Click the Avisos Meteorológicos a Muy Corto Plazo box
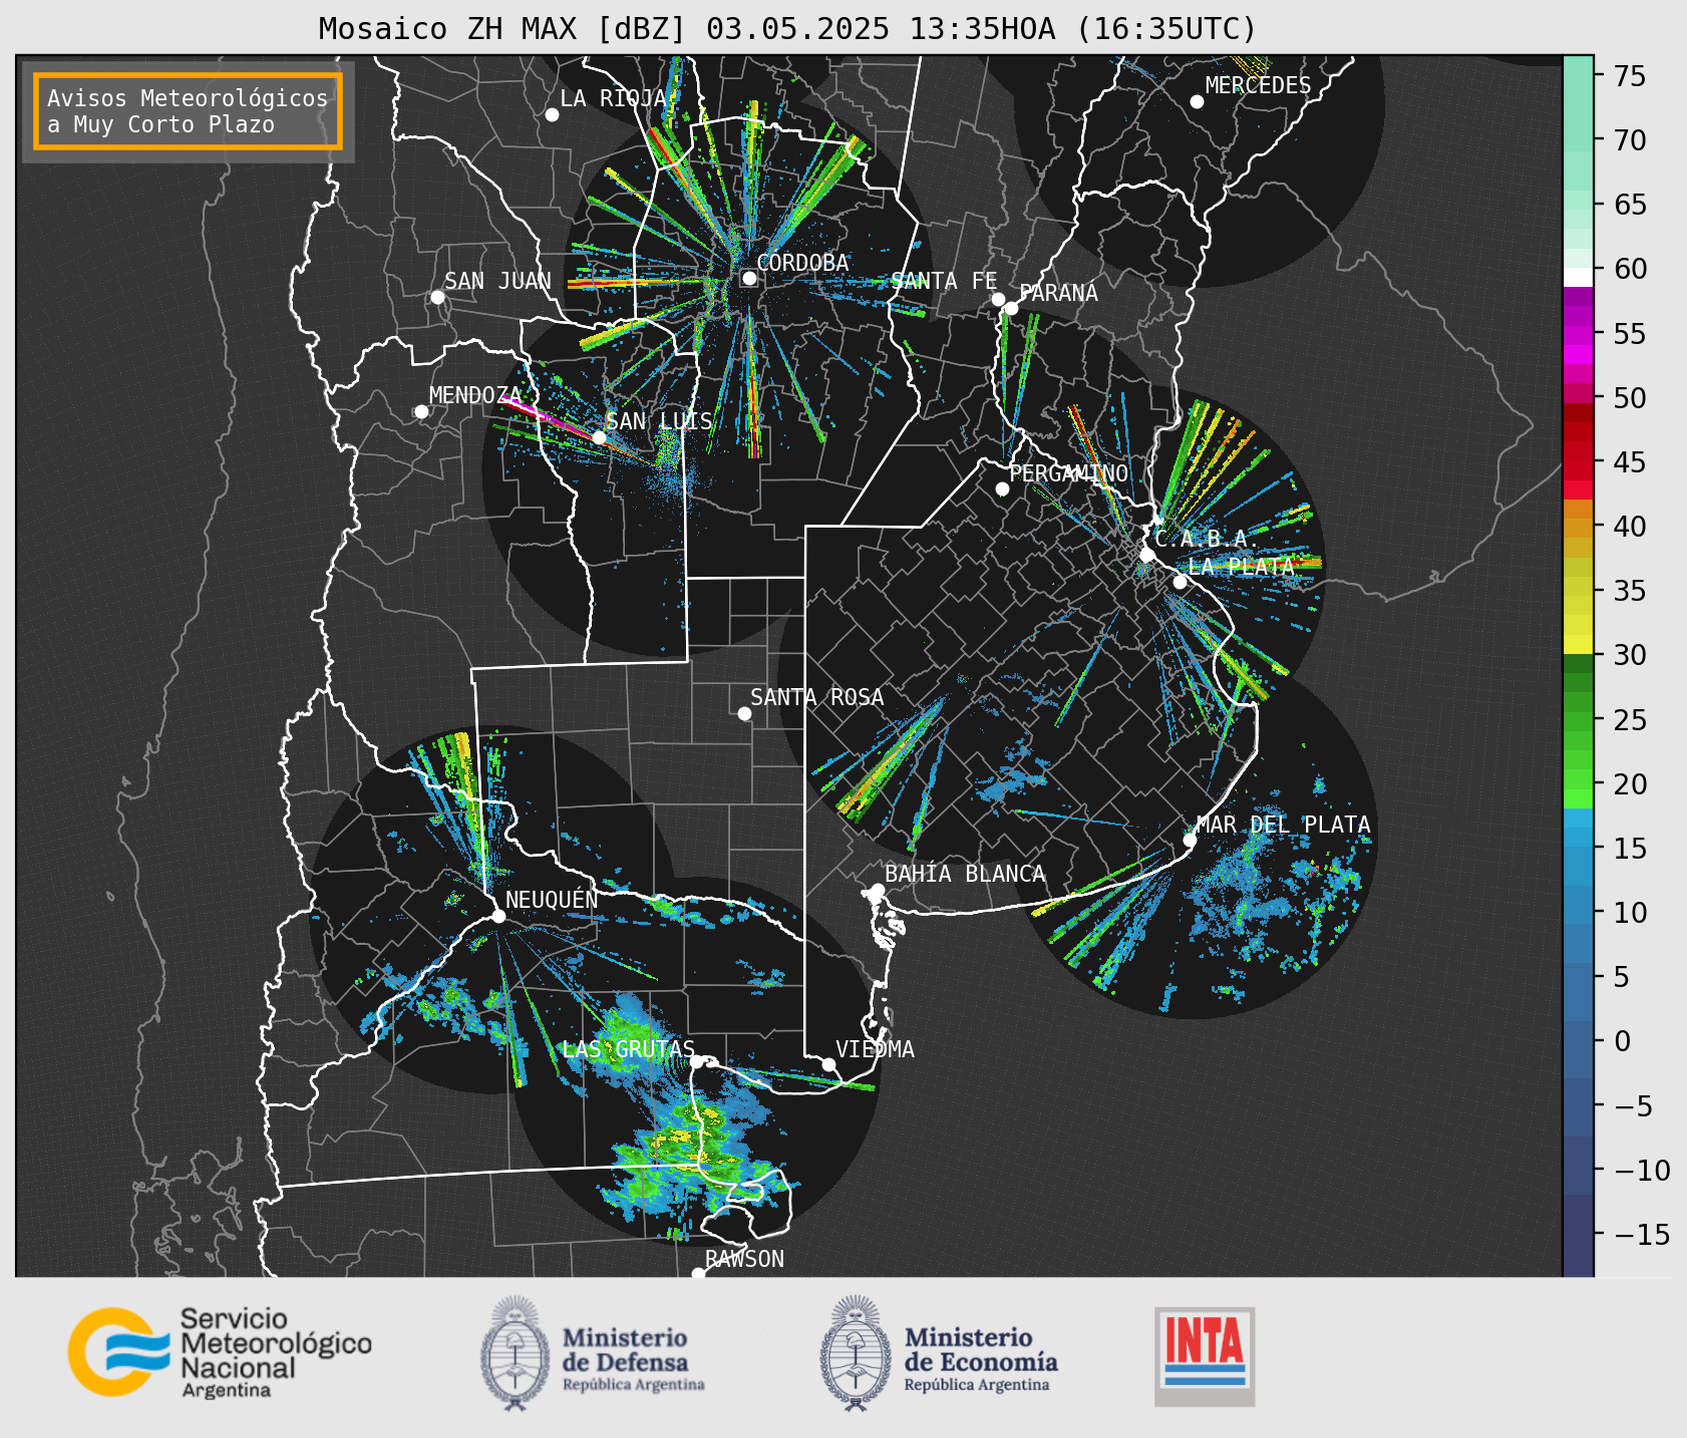1687x1438 pixels. (x=188, y=111)
